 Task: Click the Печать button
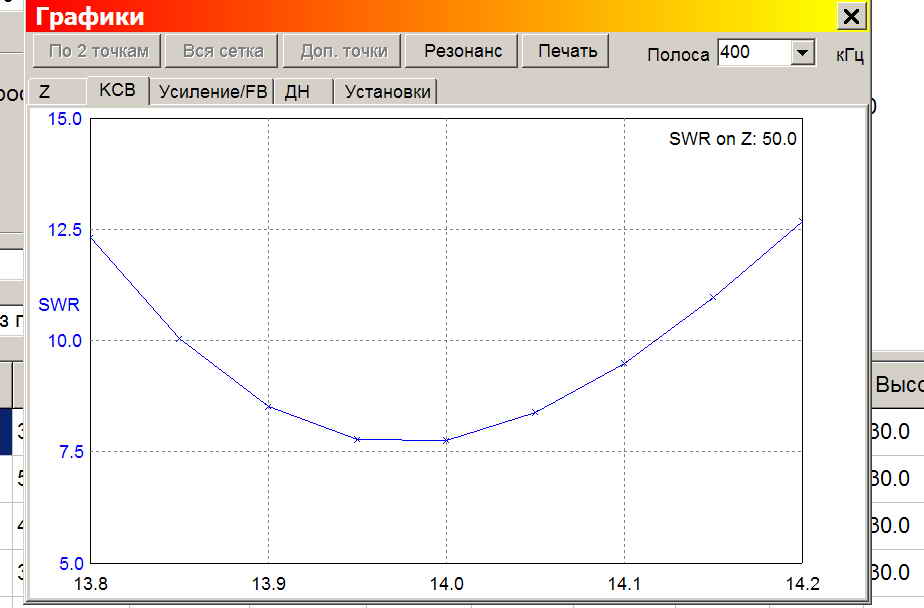pos(567,51)
